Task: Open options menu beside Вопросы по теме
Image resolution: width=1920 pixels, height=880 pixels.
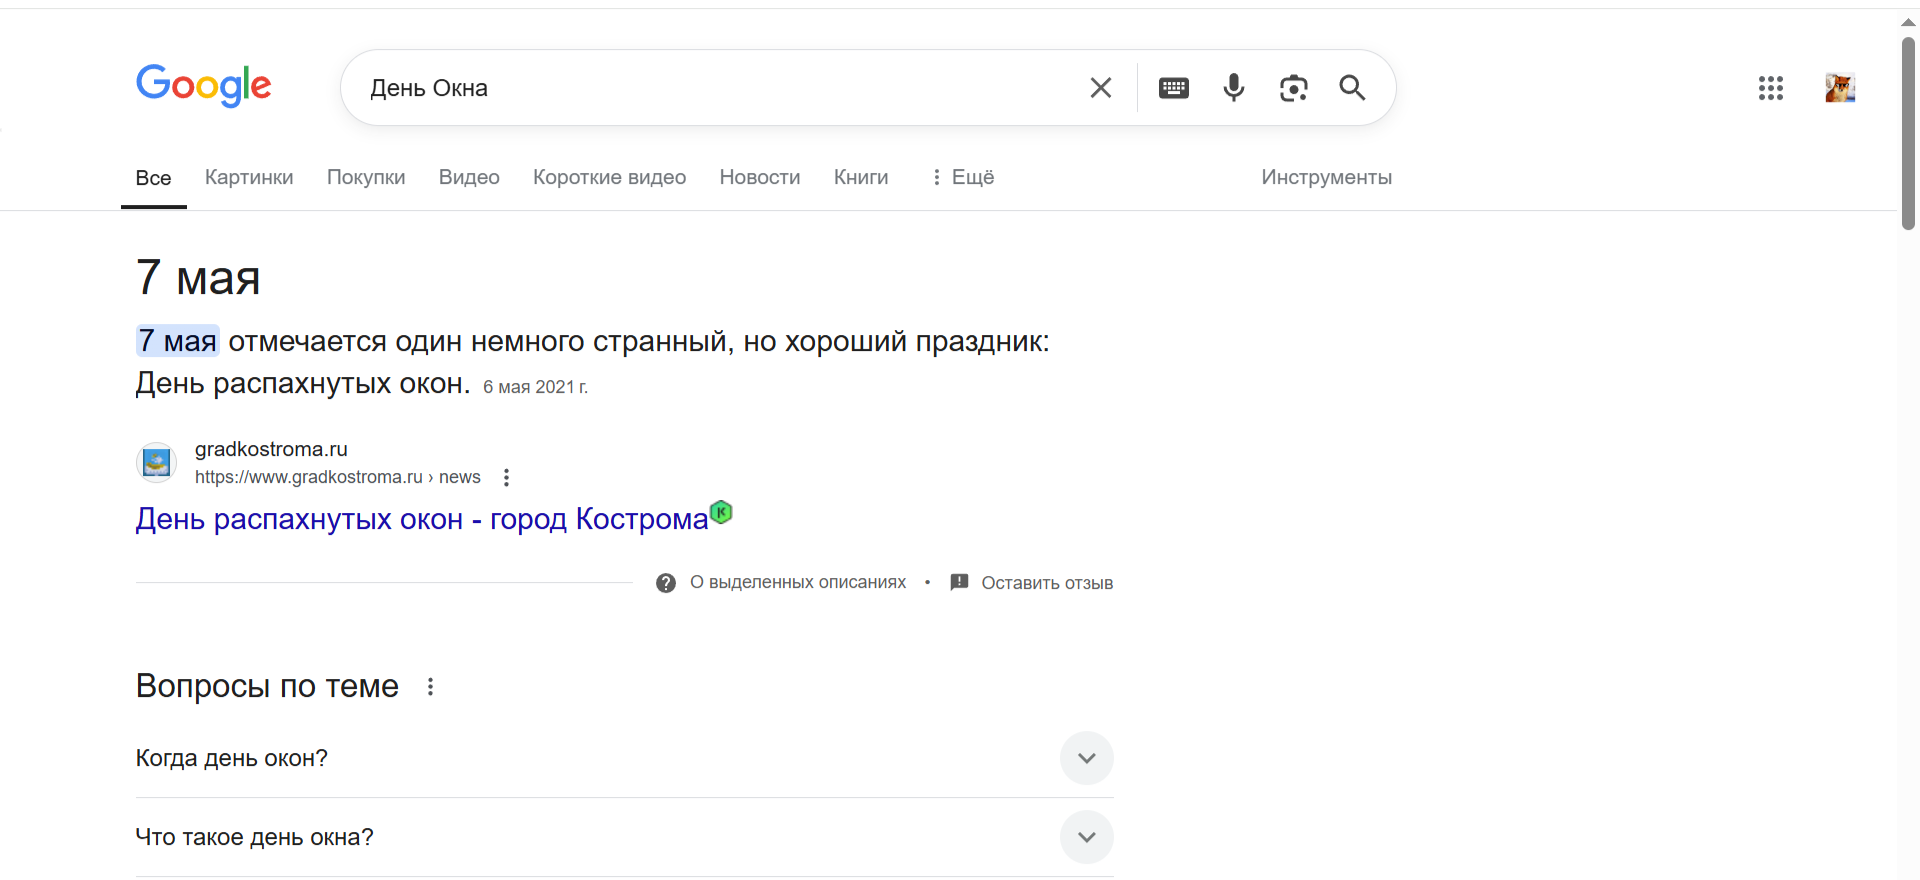Action: 430,687
